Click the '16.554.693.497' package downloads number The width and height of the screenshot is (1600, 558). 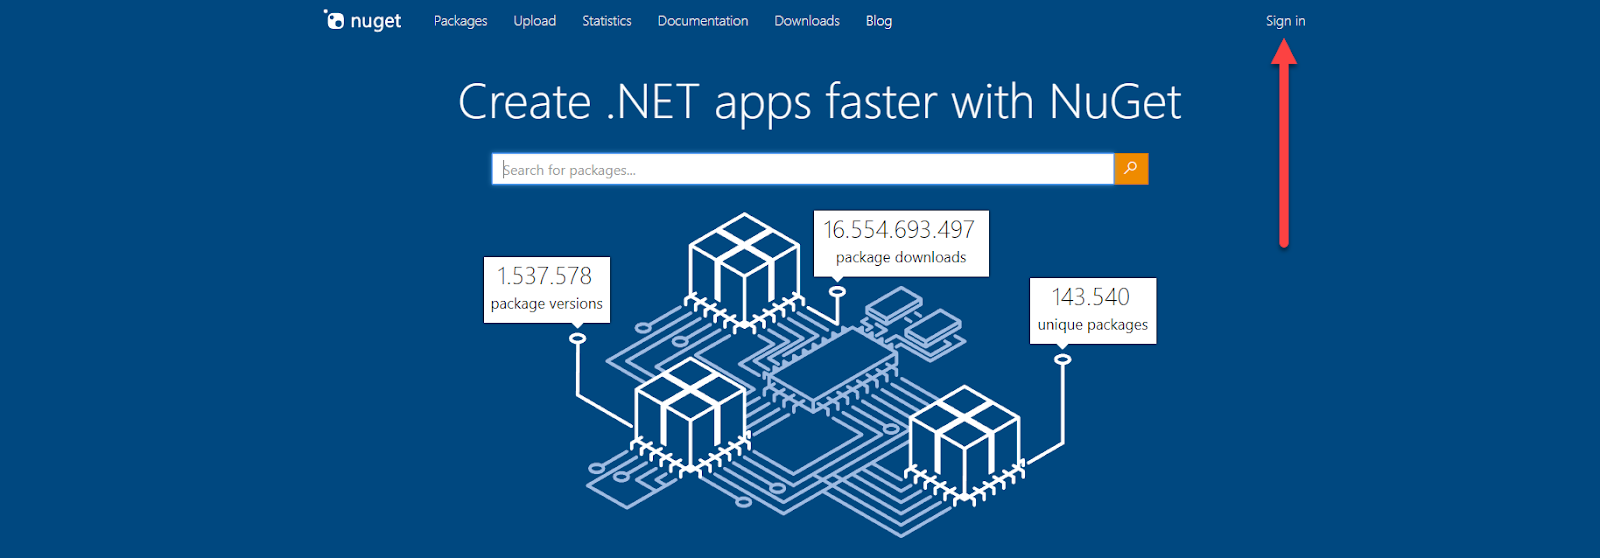point(899,230)
